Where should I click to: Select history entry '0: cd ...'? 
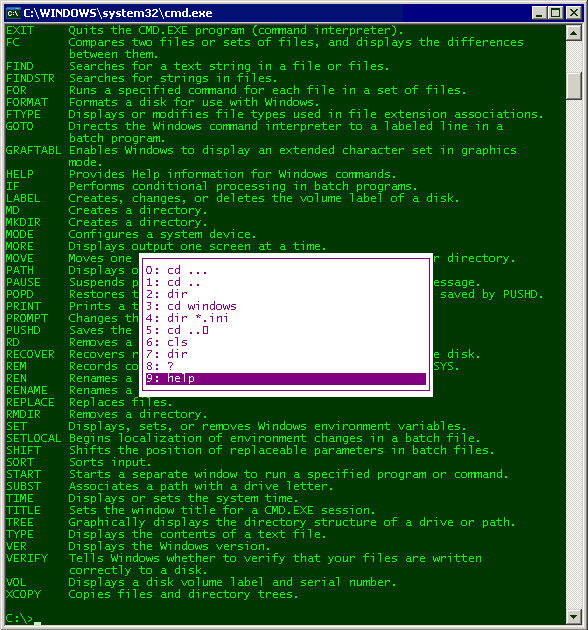coord(286,270)
